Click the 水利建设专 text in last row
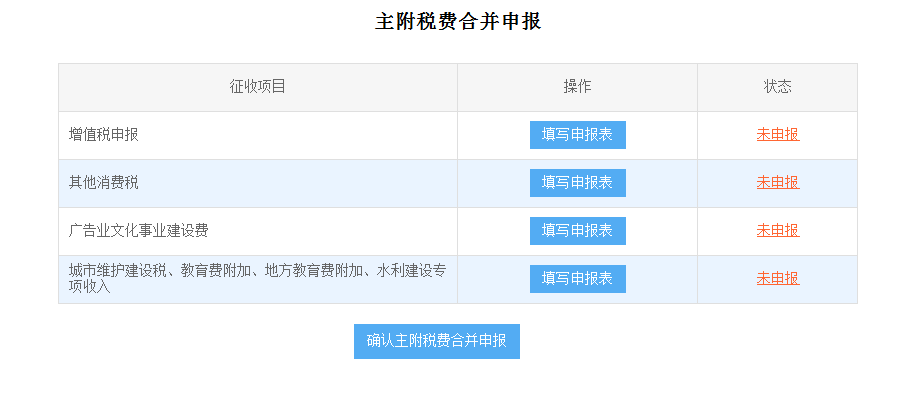 412,271
